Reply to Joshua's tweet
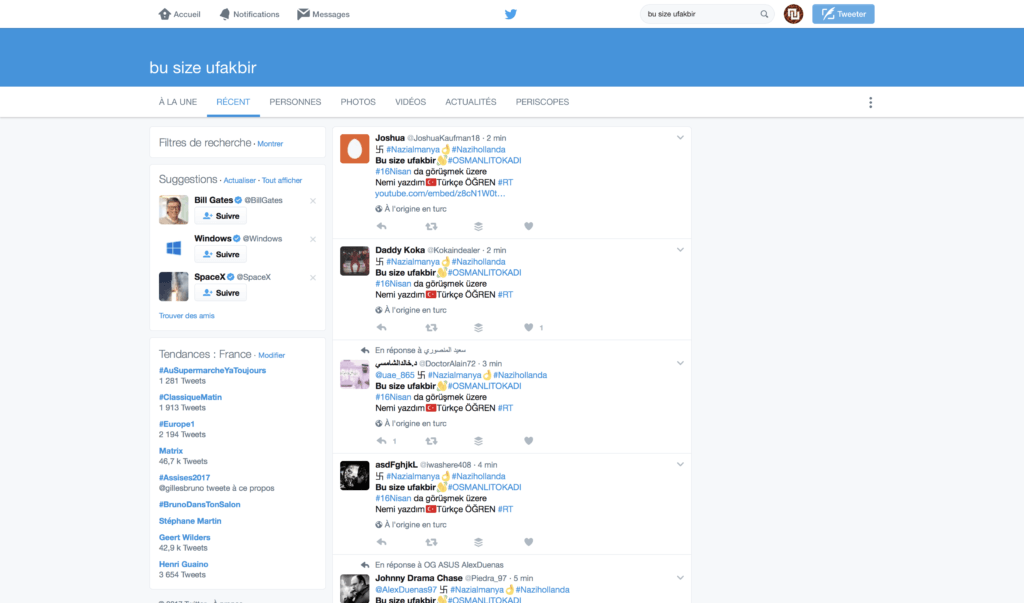The image size is (1024, 603). click(x=381, y=226)
